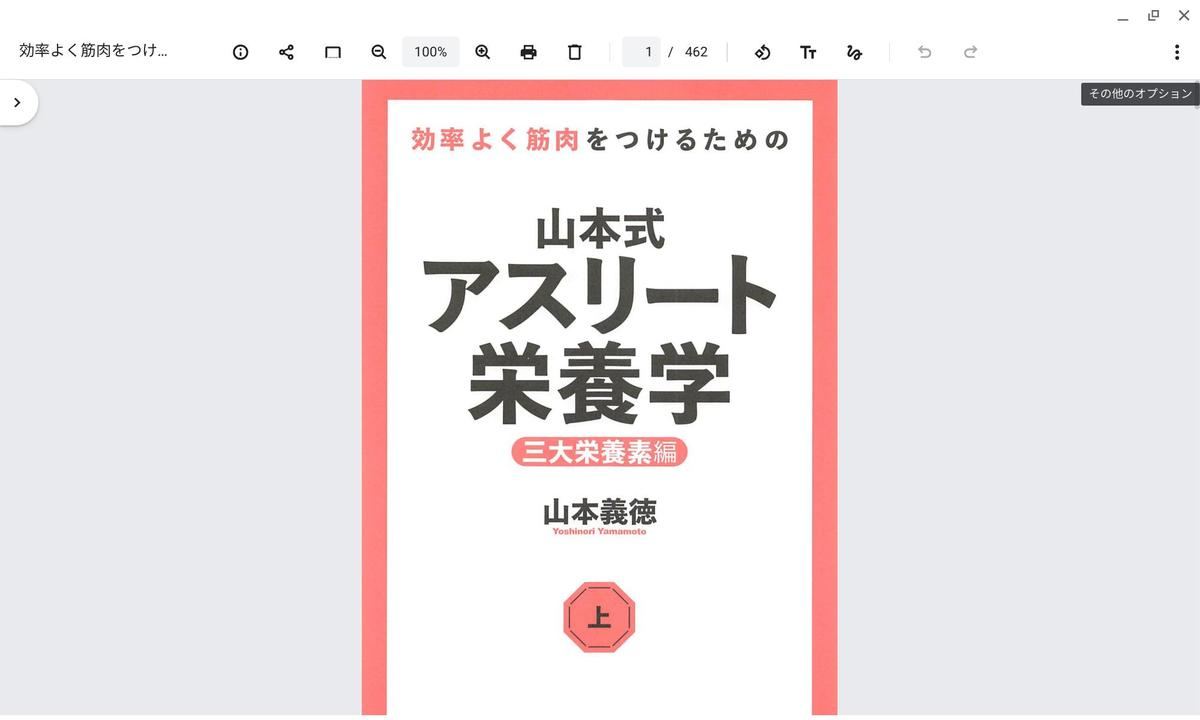This screenshot has height=720, width=1200.
Task: Click the 100% zoom level field
Action: (431, 52)
